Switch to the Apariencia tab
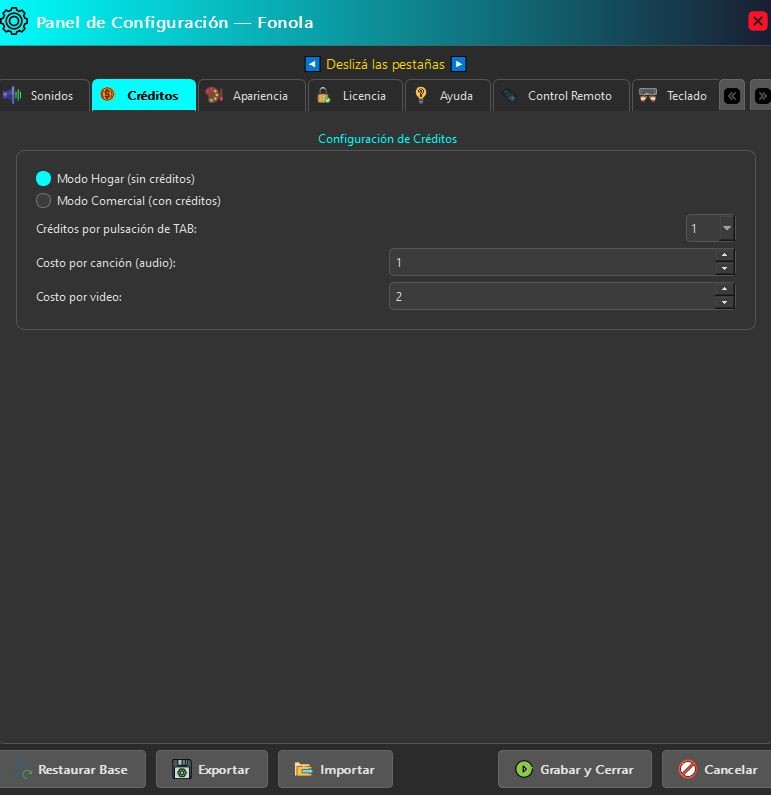The height and width of the screenshot is (795, 771). pyautogui.click(x=252, y=95)
